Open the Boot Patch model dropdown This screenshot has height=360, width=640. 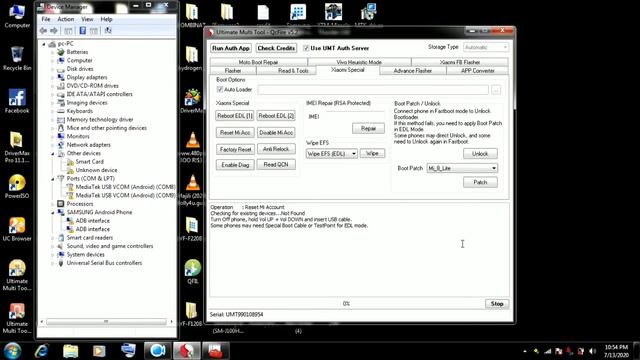point(462,168)
